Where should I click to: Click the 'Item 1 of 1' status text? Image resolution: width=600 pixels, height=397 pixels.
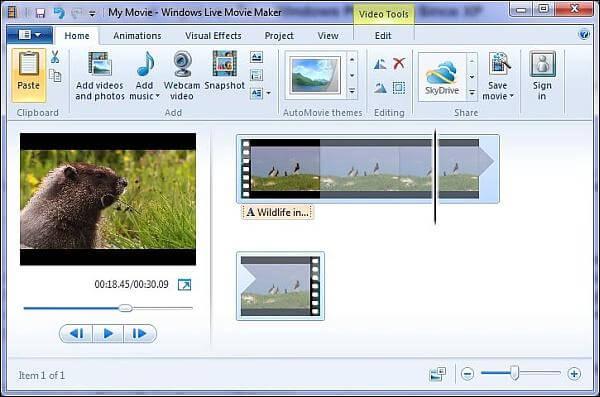[42, 375]
